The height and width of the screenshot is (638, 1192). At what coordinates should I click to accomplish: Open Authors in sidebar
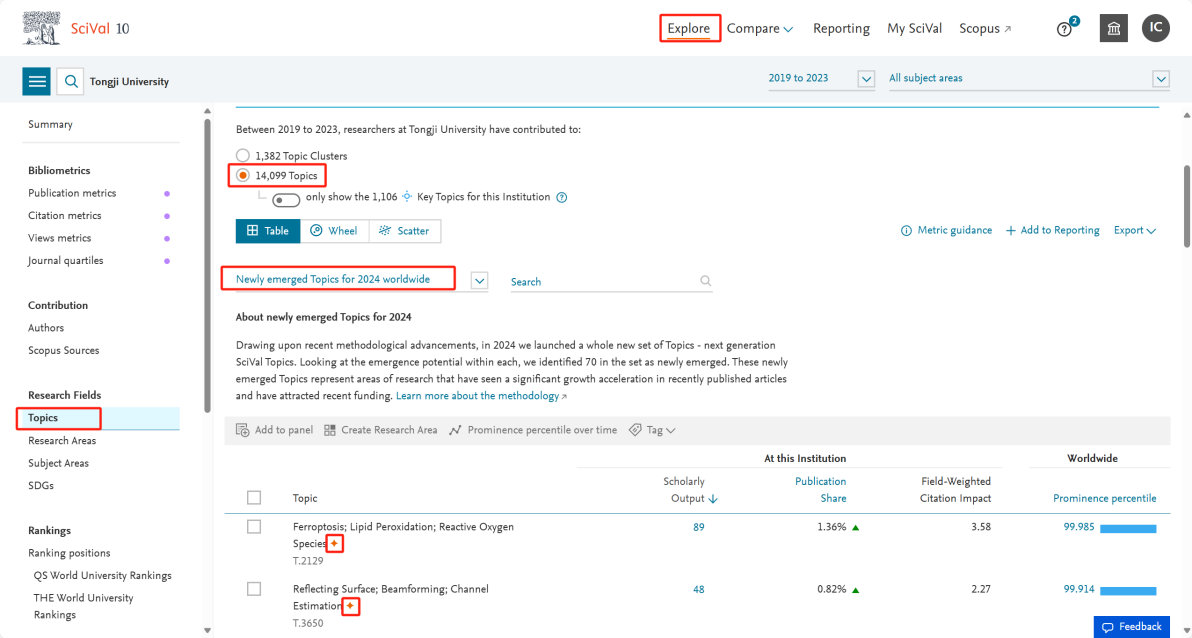point(46,328)
